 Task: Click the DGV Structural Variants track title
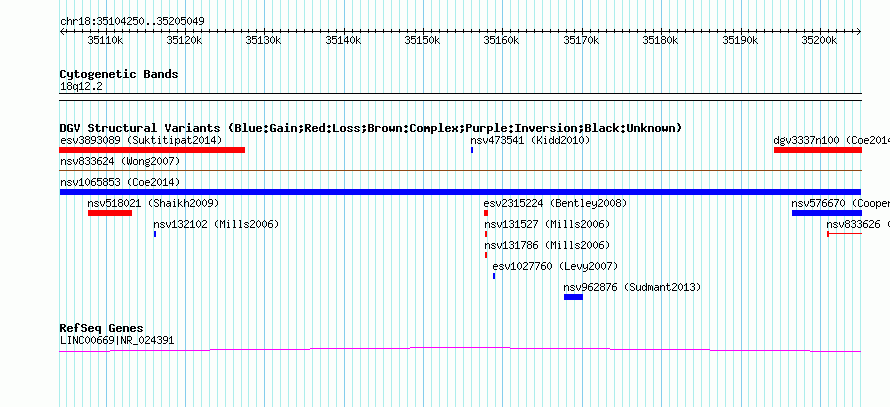click(x=371, y=128)
